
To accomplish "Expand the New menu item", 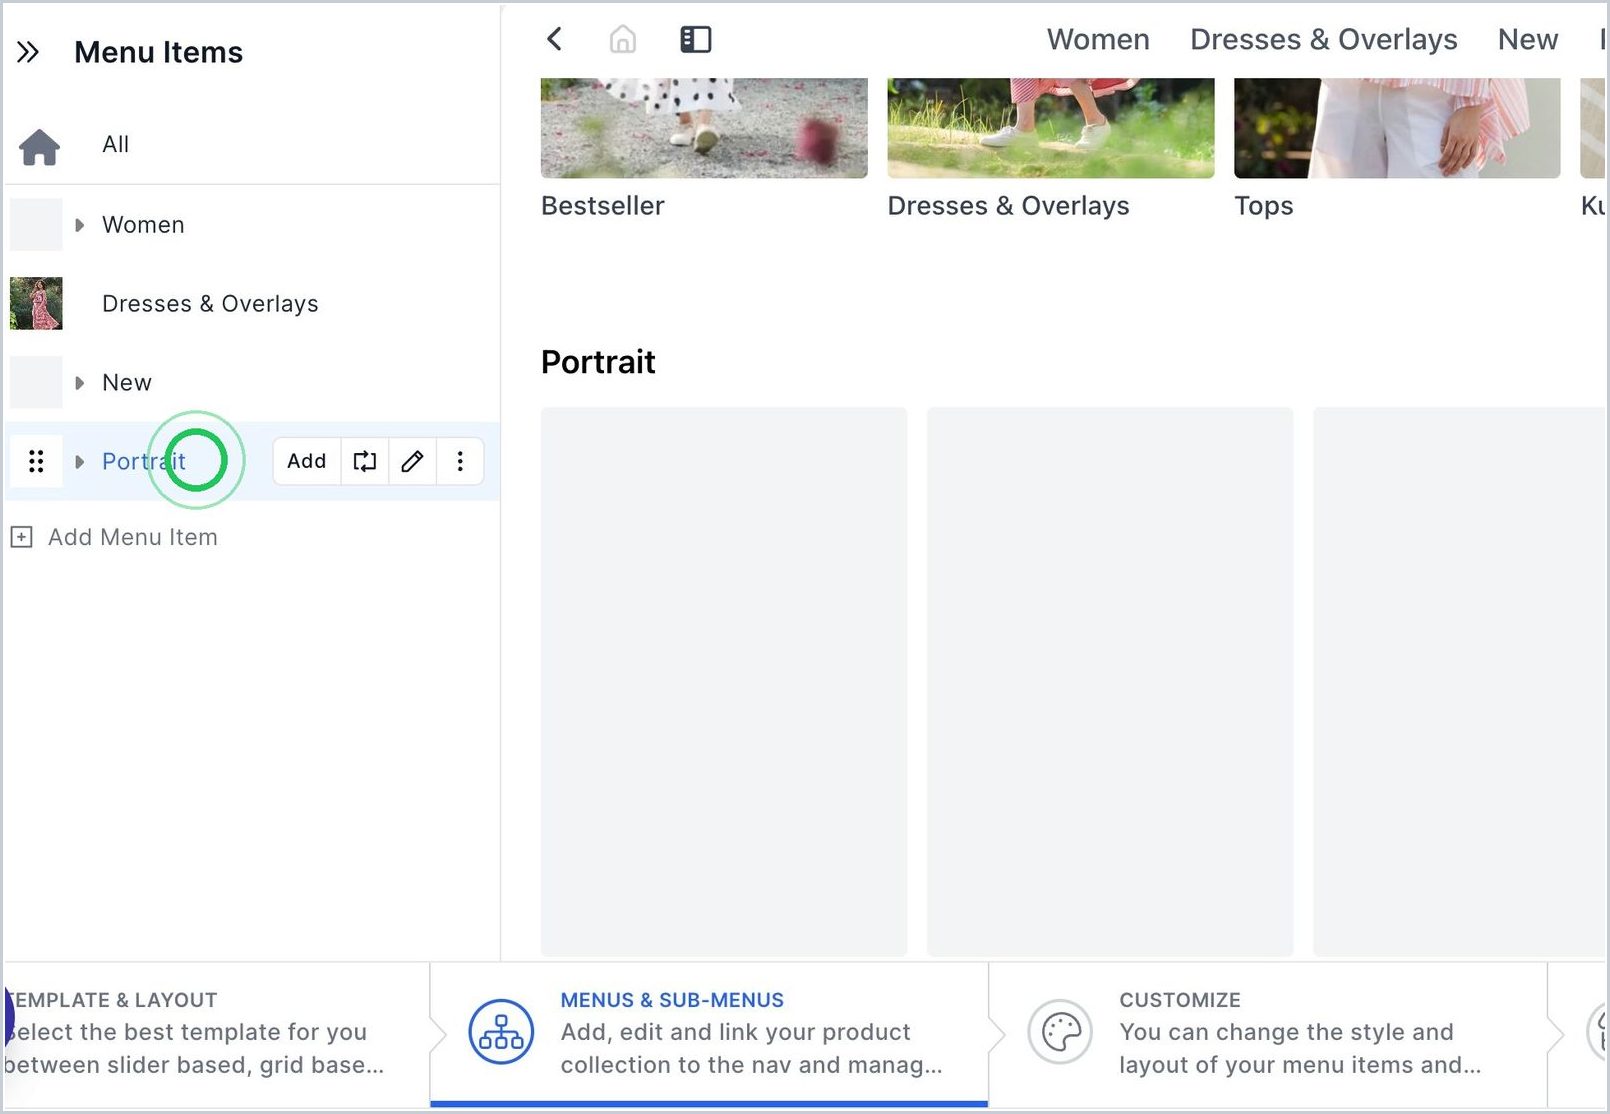I will coord(80,383).
